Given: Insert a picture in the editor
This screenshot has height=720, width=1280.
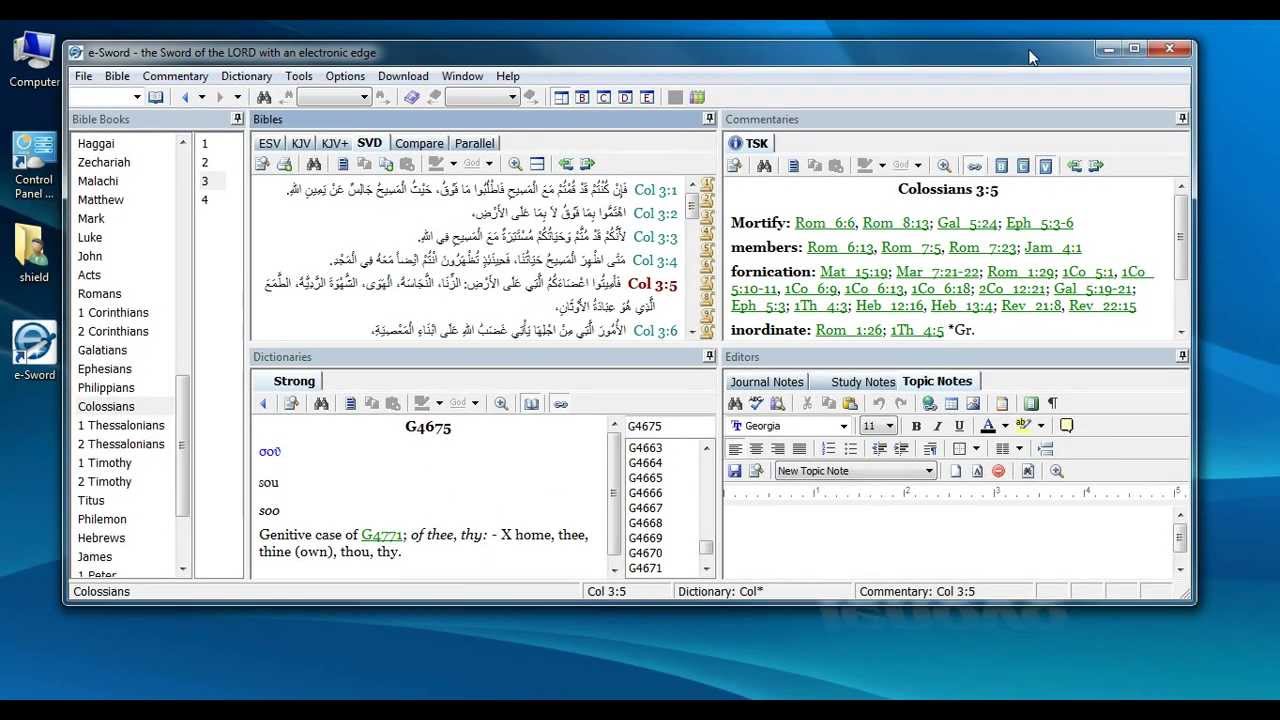Looking at the screenshot, I should pyautogui.click(x=973, y=403).
